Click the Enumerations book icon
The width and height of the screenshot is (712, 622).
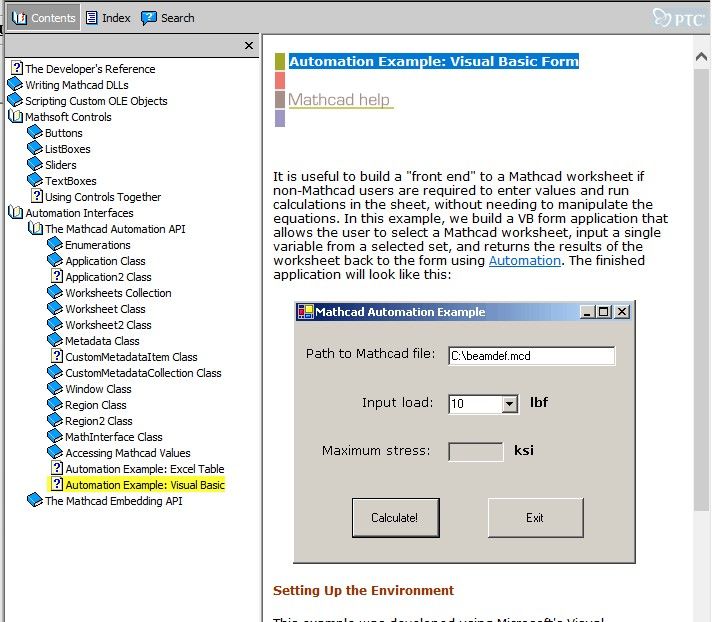coord(55,244)
